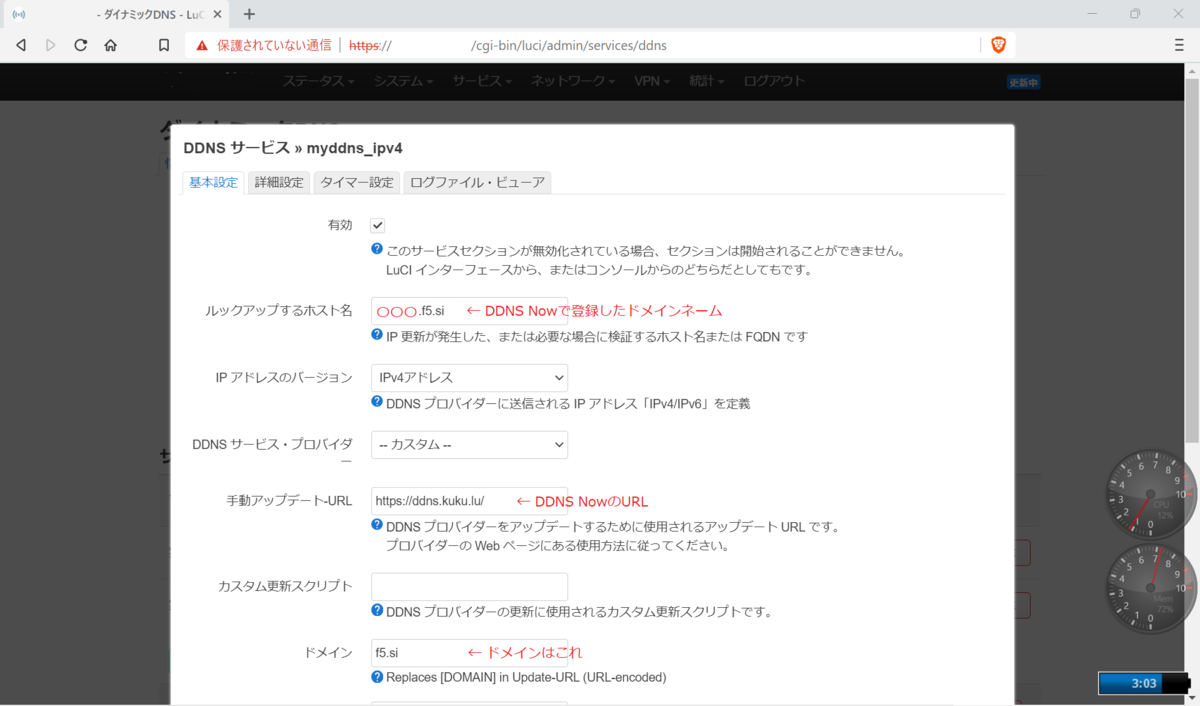1200x706 pixels.
Task: Click the insecure connection warning triangle
Action: [202, 45]
